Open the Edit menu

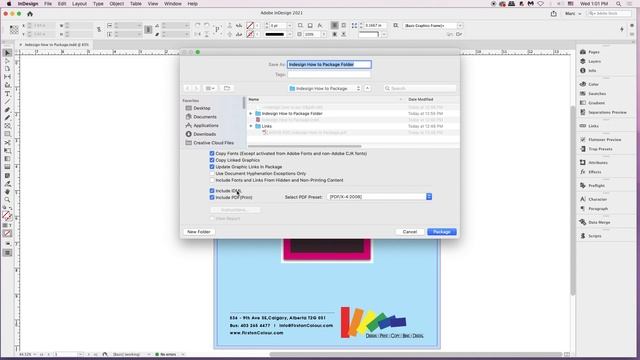point(62,4)
